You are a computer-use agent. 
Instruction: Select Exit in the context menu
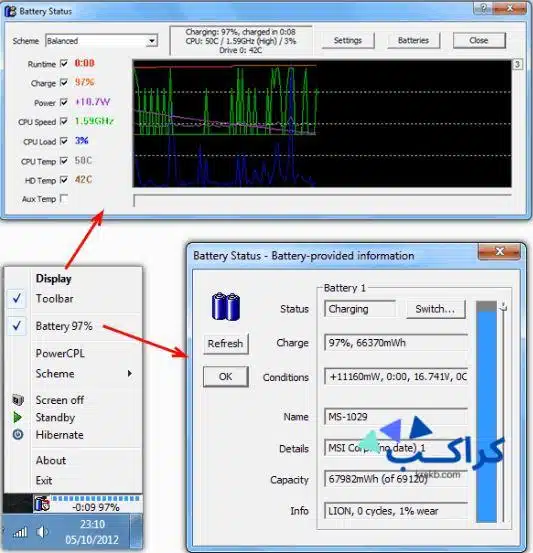(44, 480)
